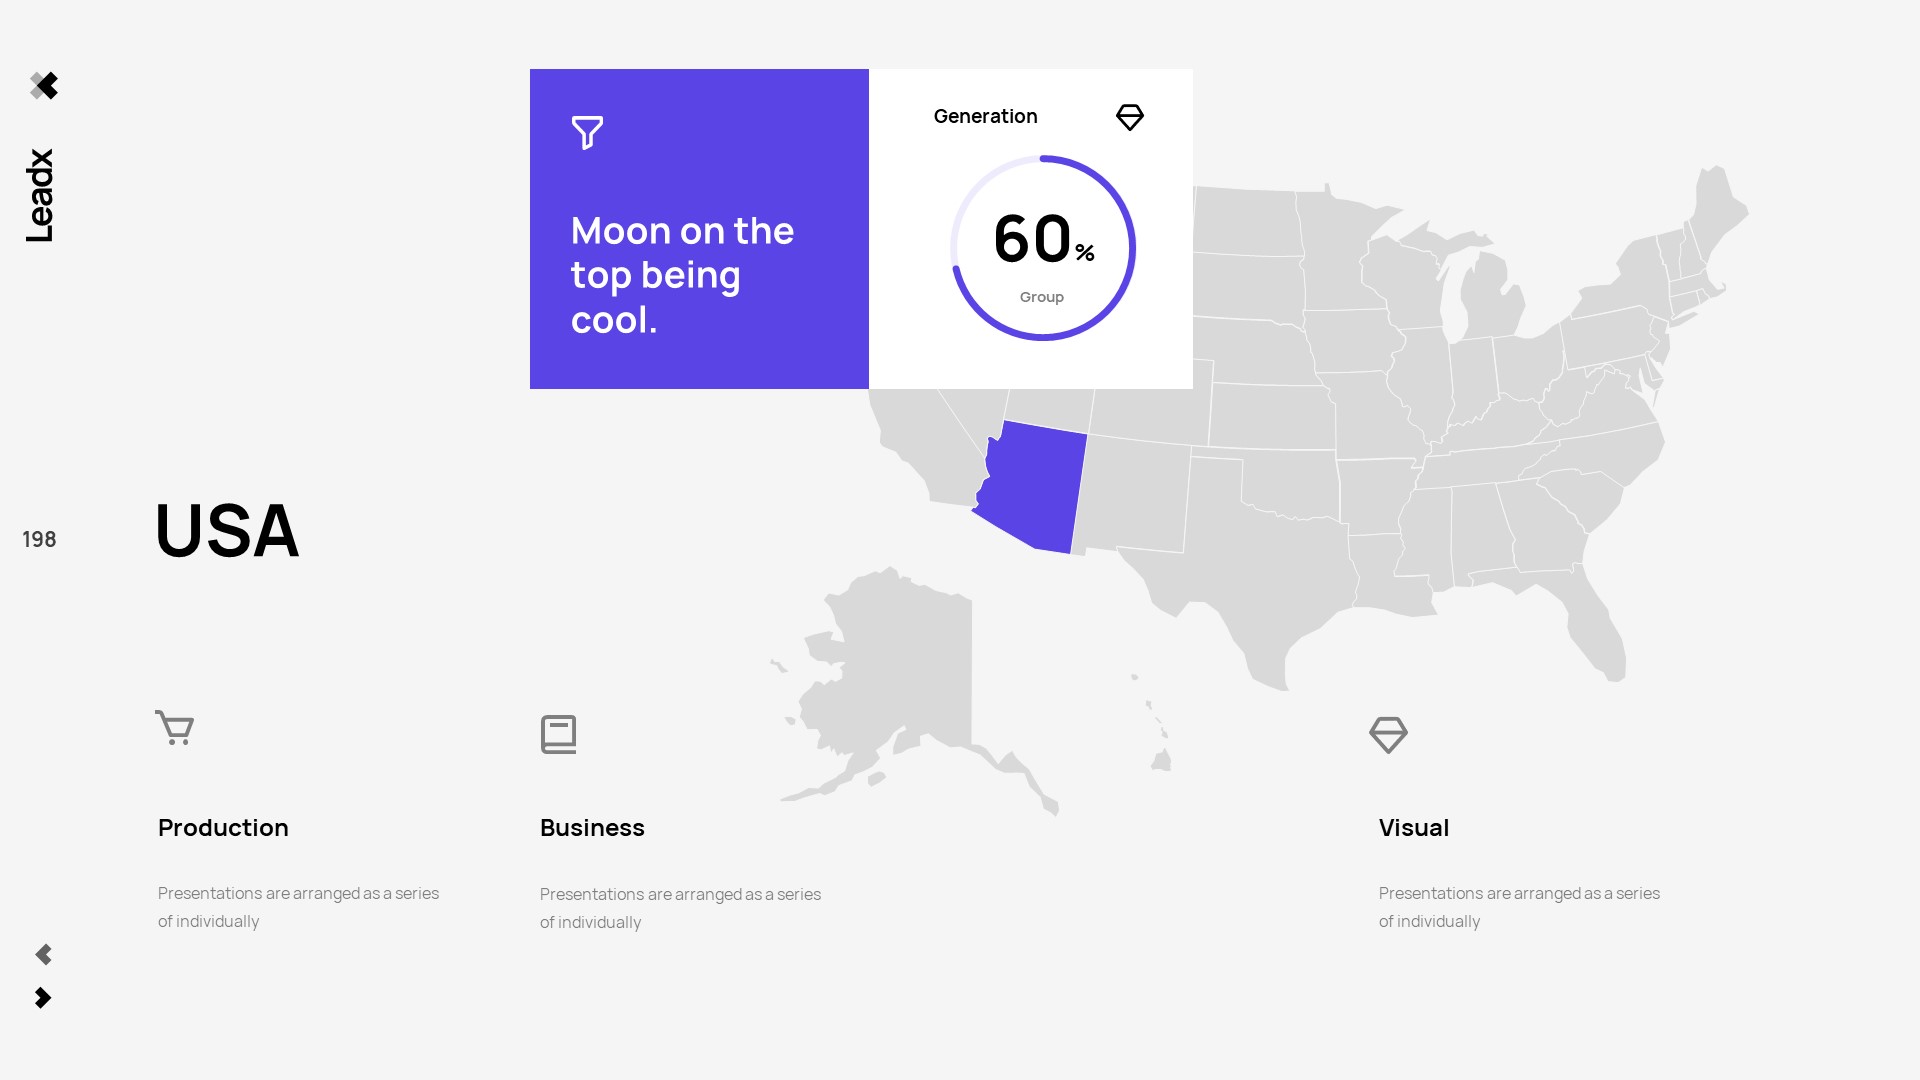This screenshot has height=1080, width=1920.
Task: Click the funnel filter icon
Action: click(x=587, y=132)
